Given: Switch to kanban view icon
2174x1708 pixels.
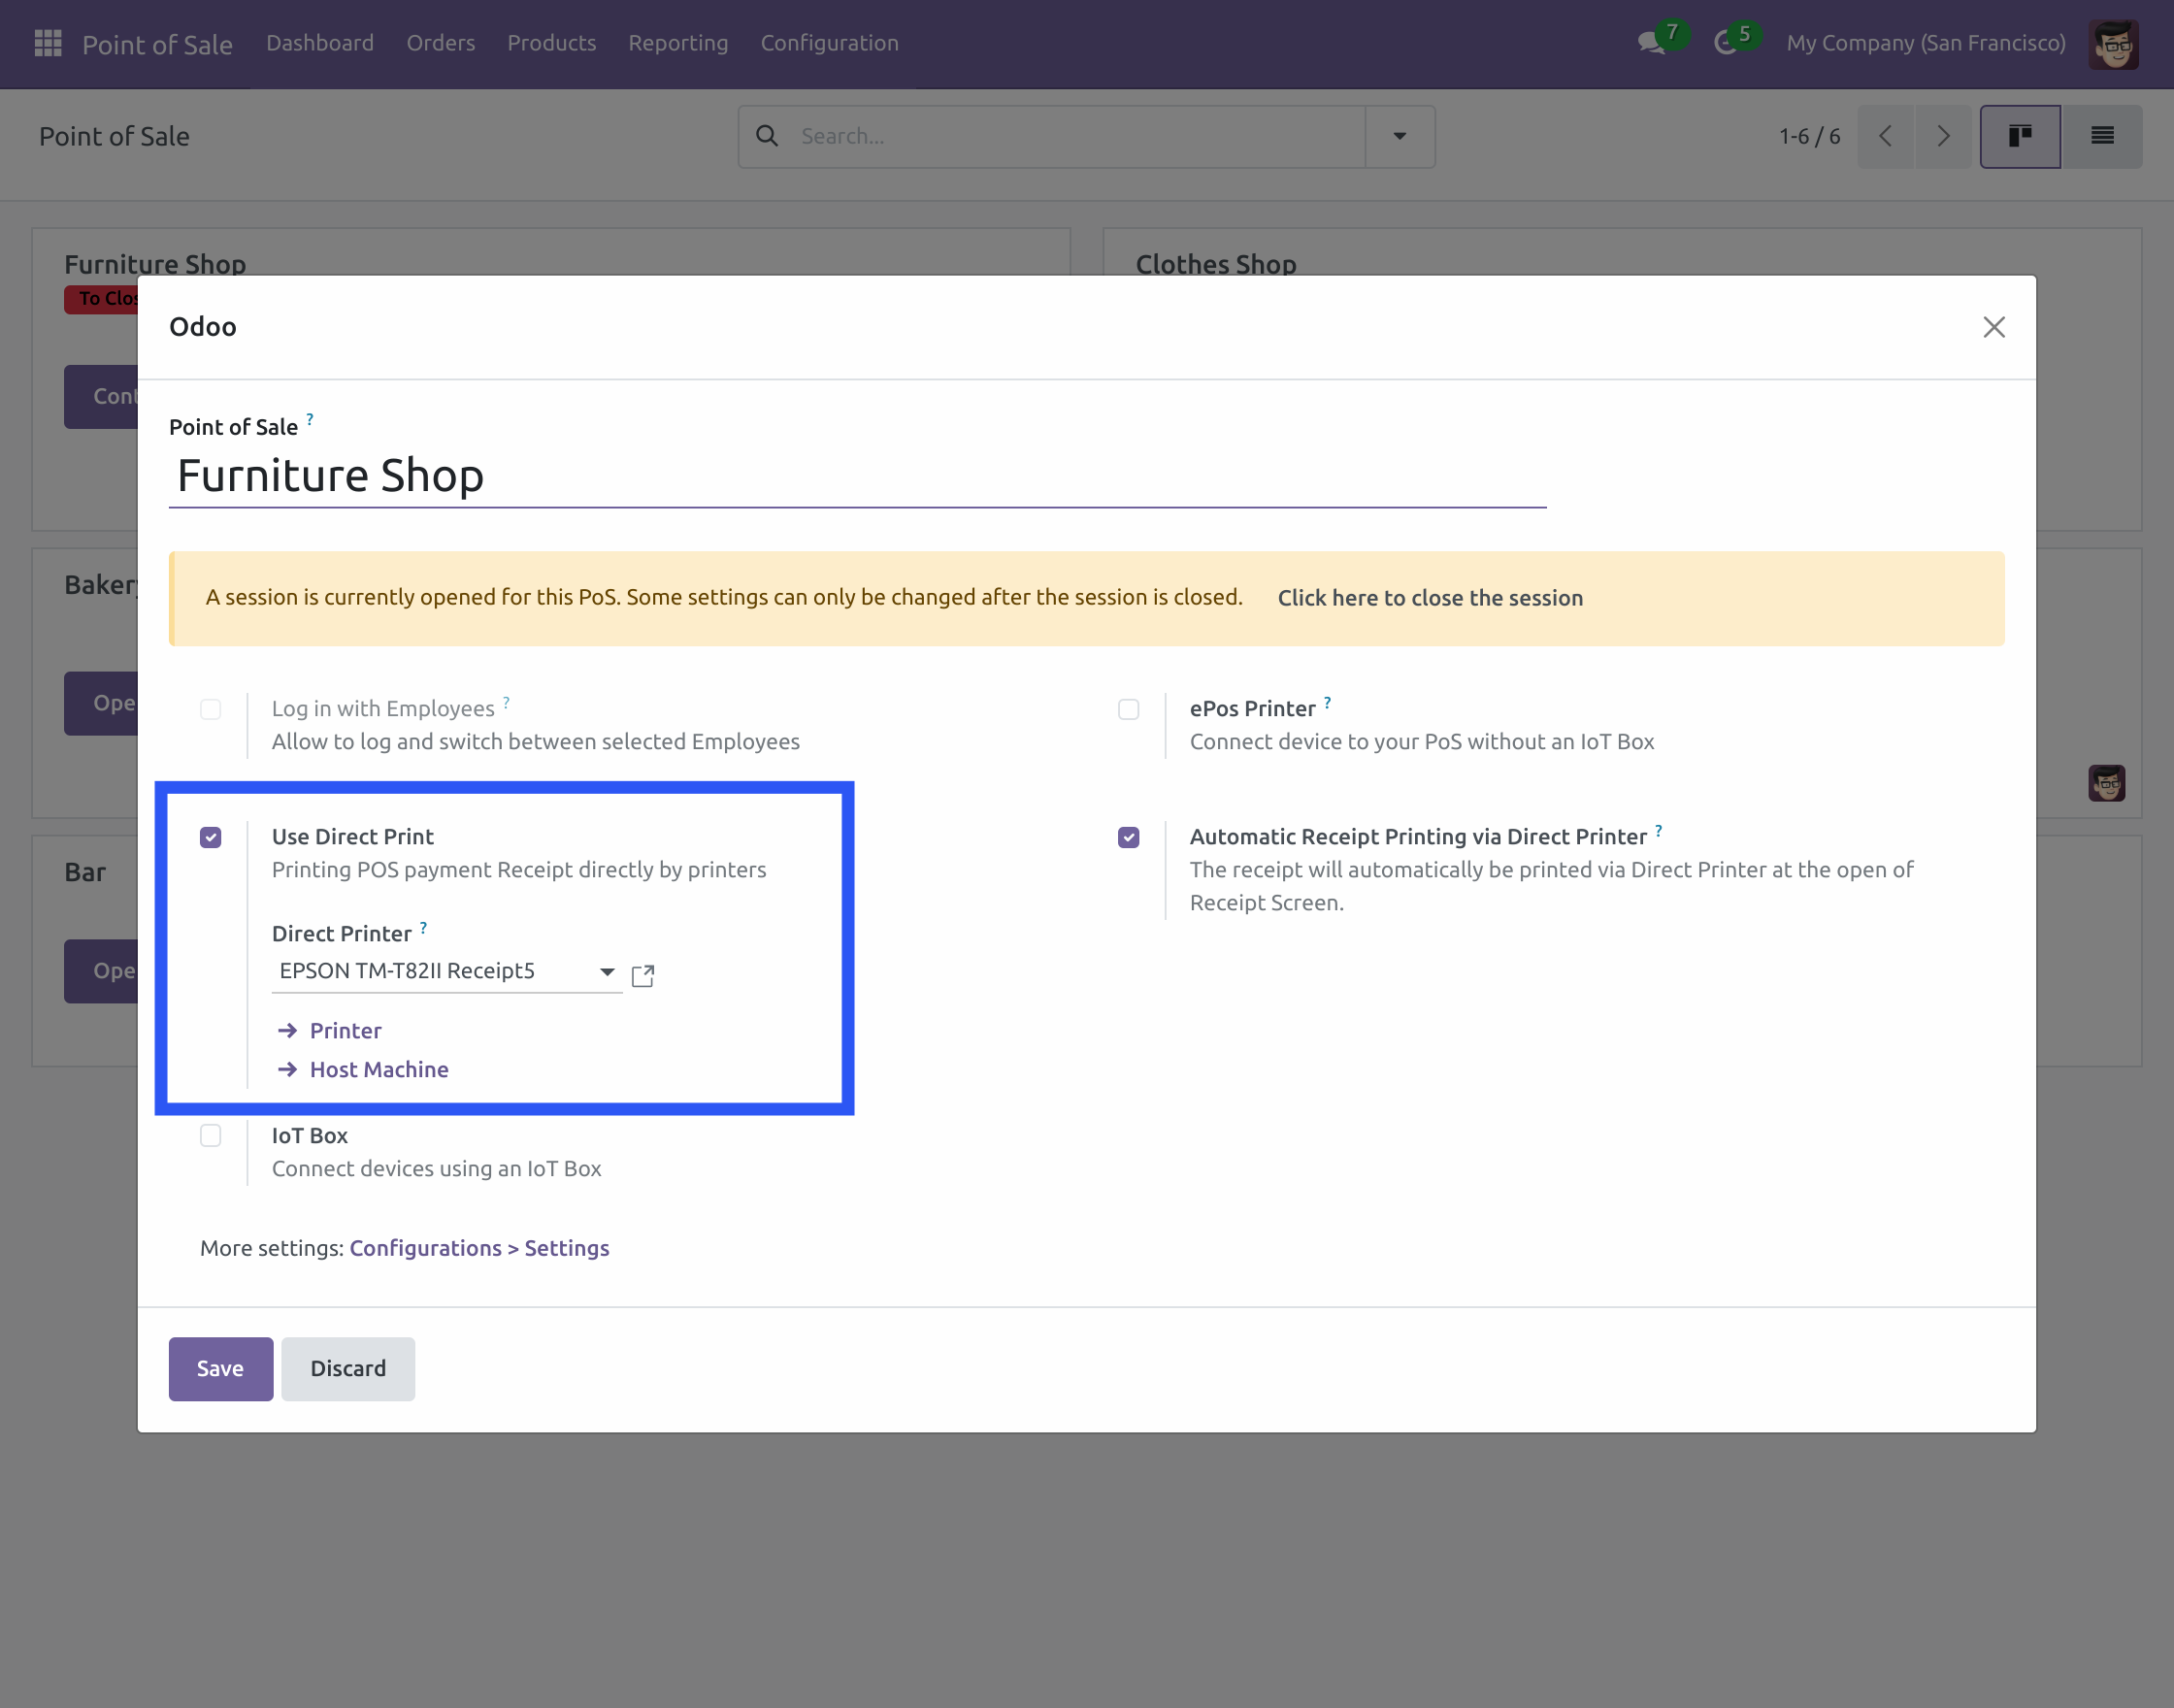Looking at the screenshot, I should (2019, 136).
